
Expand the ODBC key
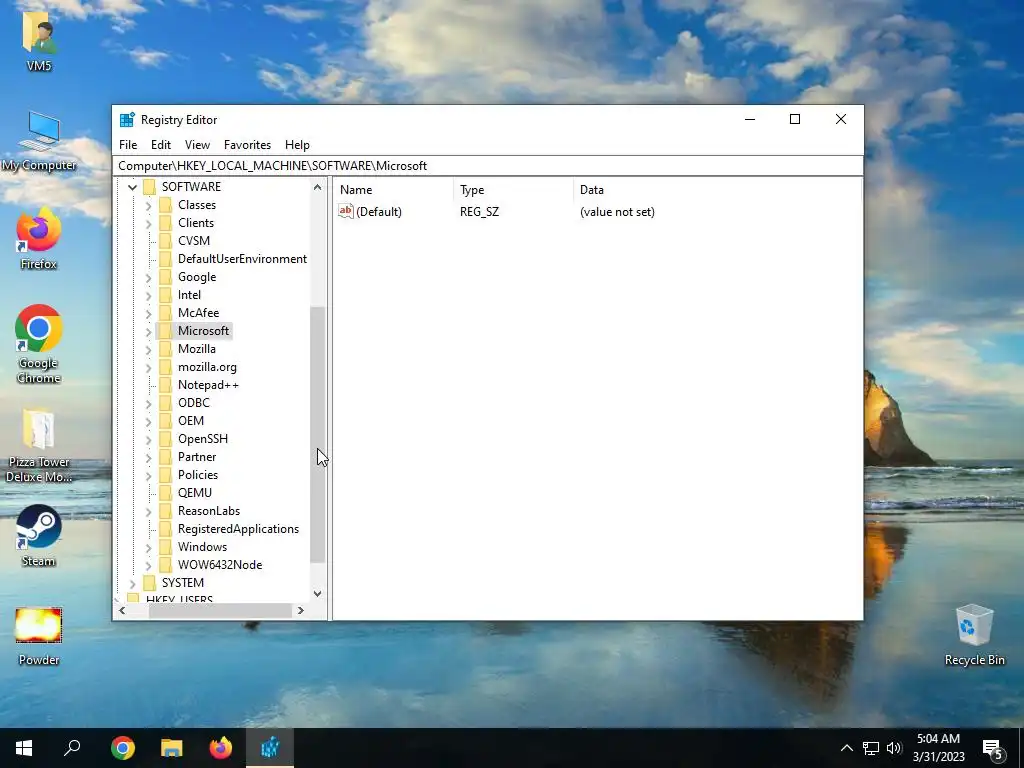[x=148, y=404]
